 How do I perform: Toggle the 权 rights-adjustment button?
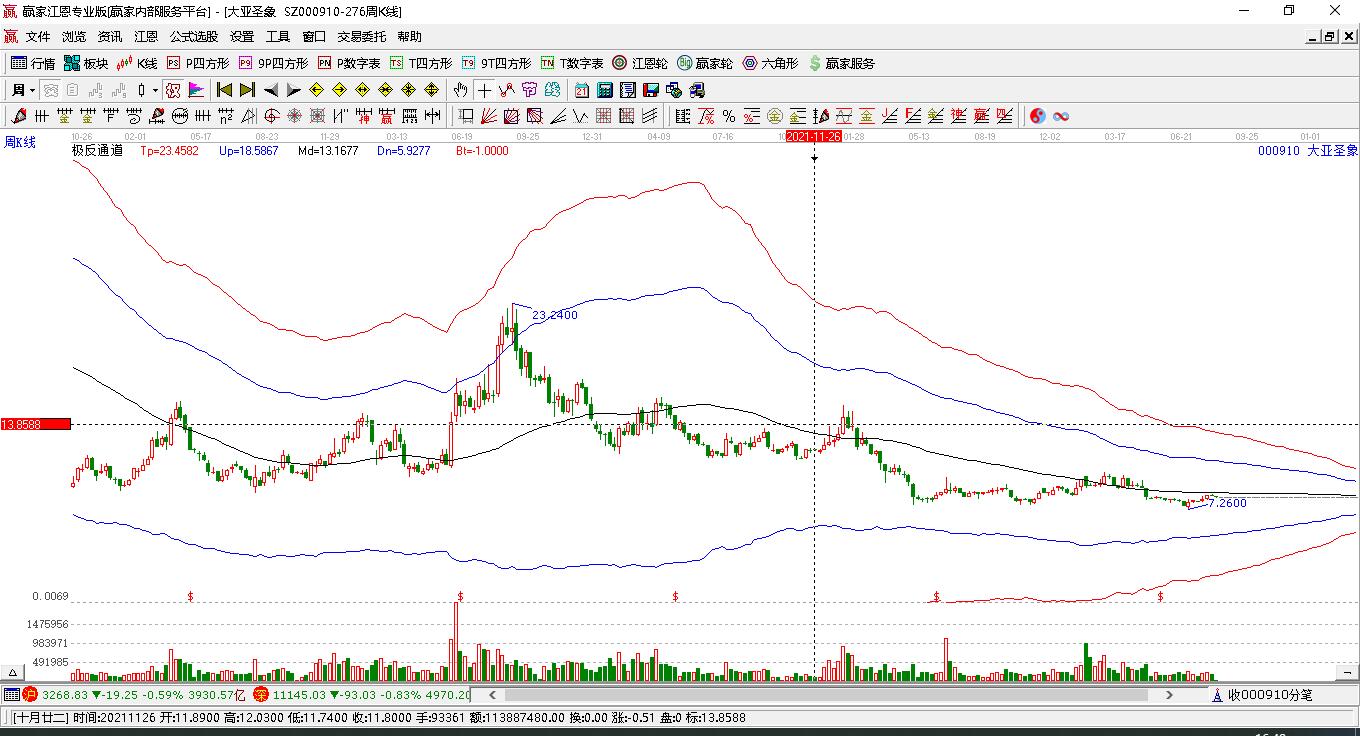(173, 90)
